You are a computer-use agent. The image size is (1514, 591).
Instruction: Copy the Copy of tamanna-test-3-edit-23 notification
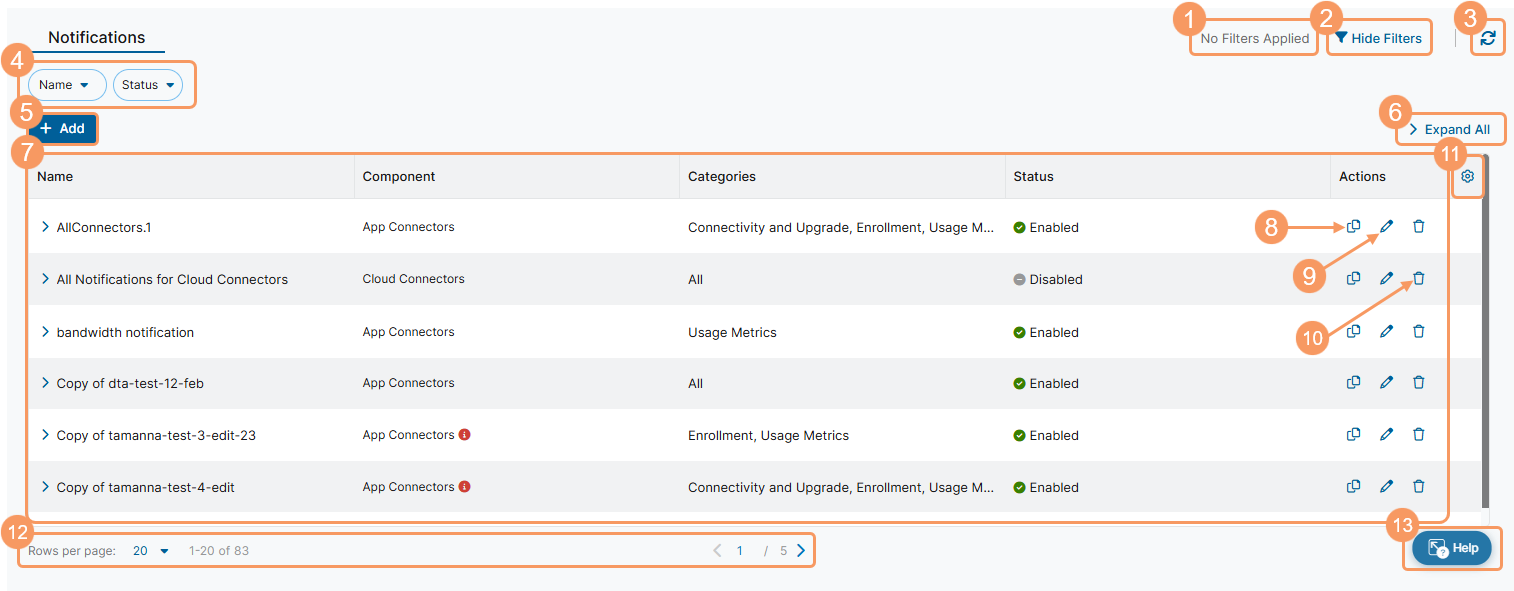click(x=1353, y=435)
